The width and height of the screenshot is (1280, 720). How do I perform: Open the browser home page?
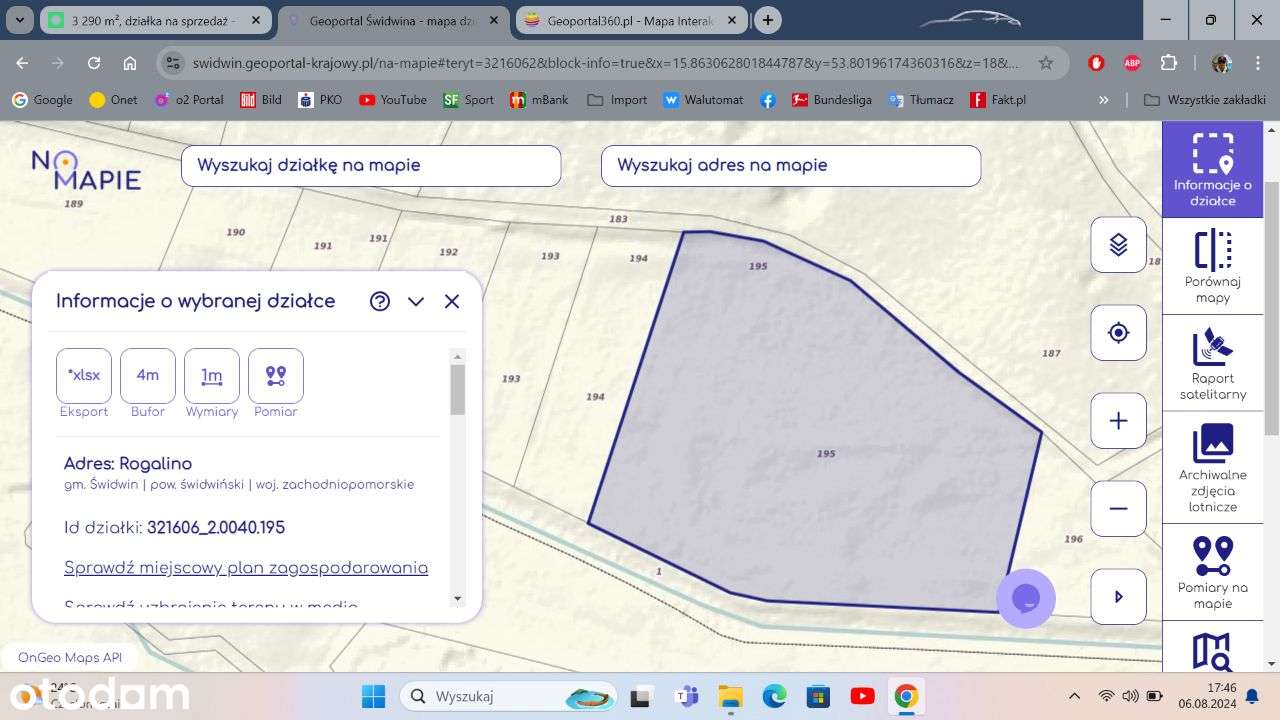pyautogui.click(x=130, y=63)
